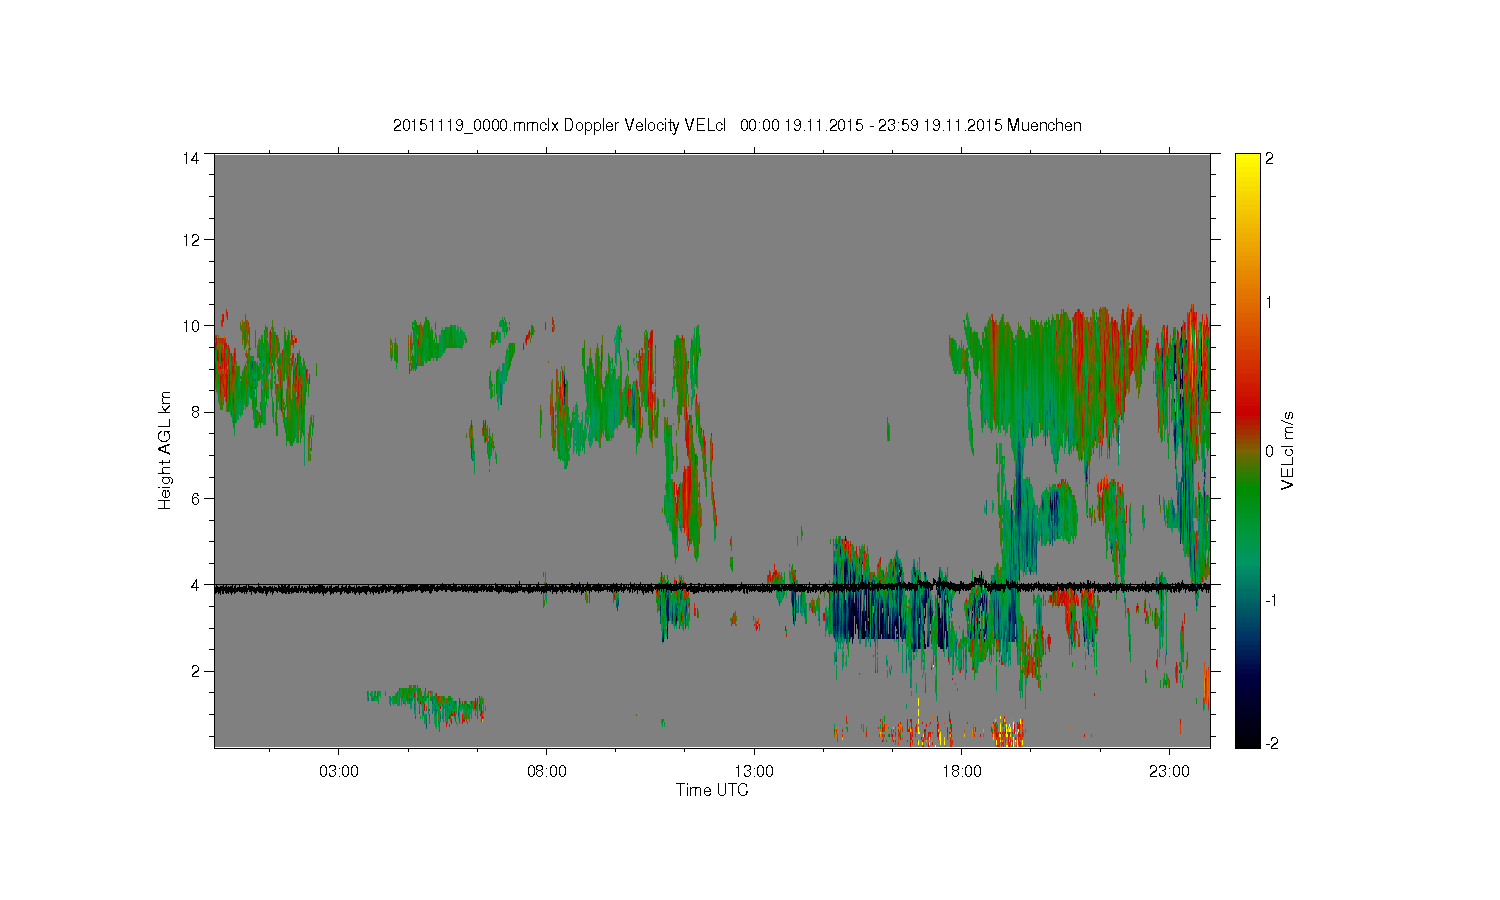Click the colorbar tick label -1
Viewport: 1500px width, 900px height.
coord(1271,600)
